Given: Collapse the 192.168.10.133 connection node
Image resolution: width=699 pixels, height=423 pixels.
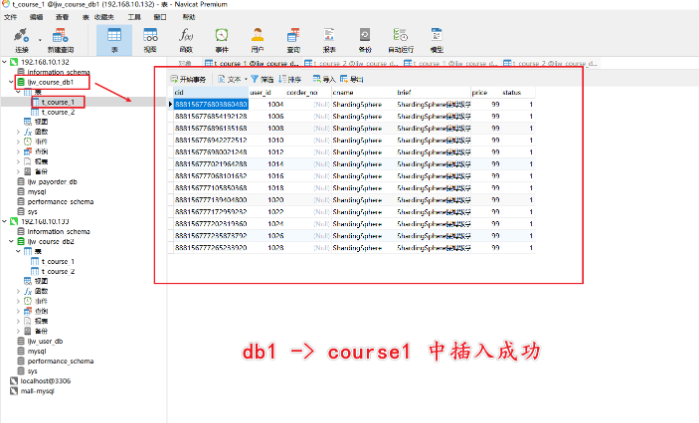Looking at the screenshot, I should [x=4, y=222].
